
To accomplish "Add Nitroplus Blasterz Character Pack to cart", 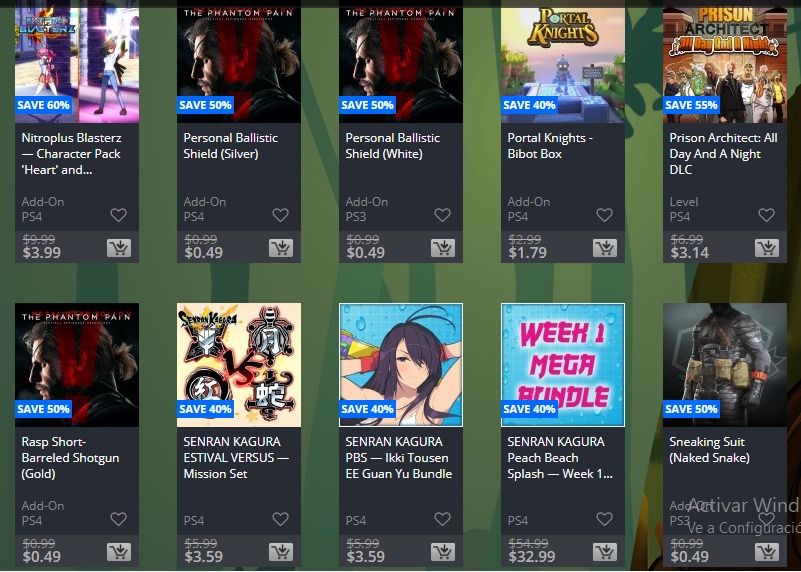I will pos(119,248).
